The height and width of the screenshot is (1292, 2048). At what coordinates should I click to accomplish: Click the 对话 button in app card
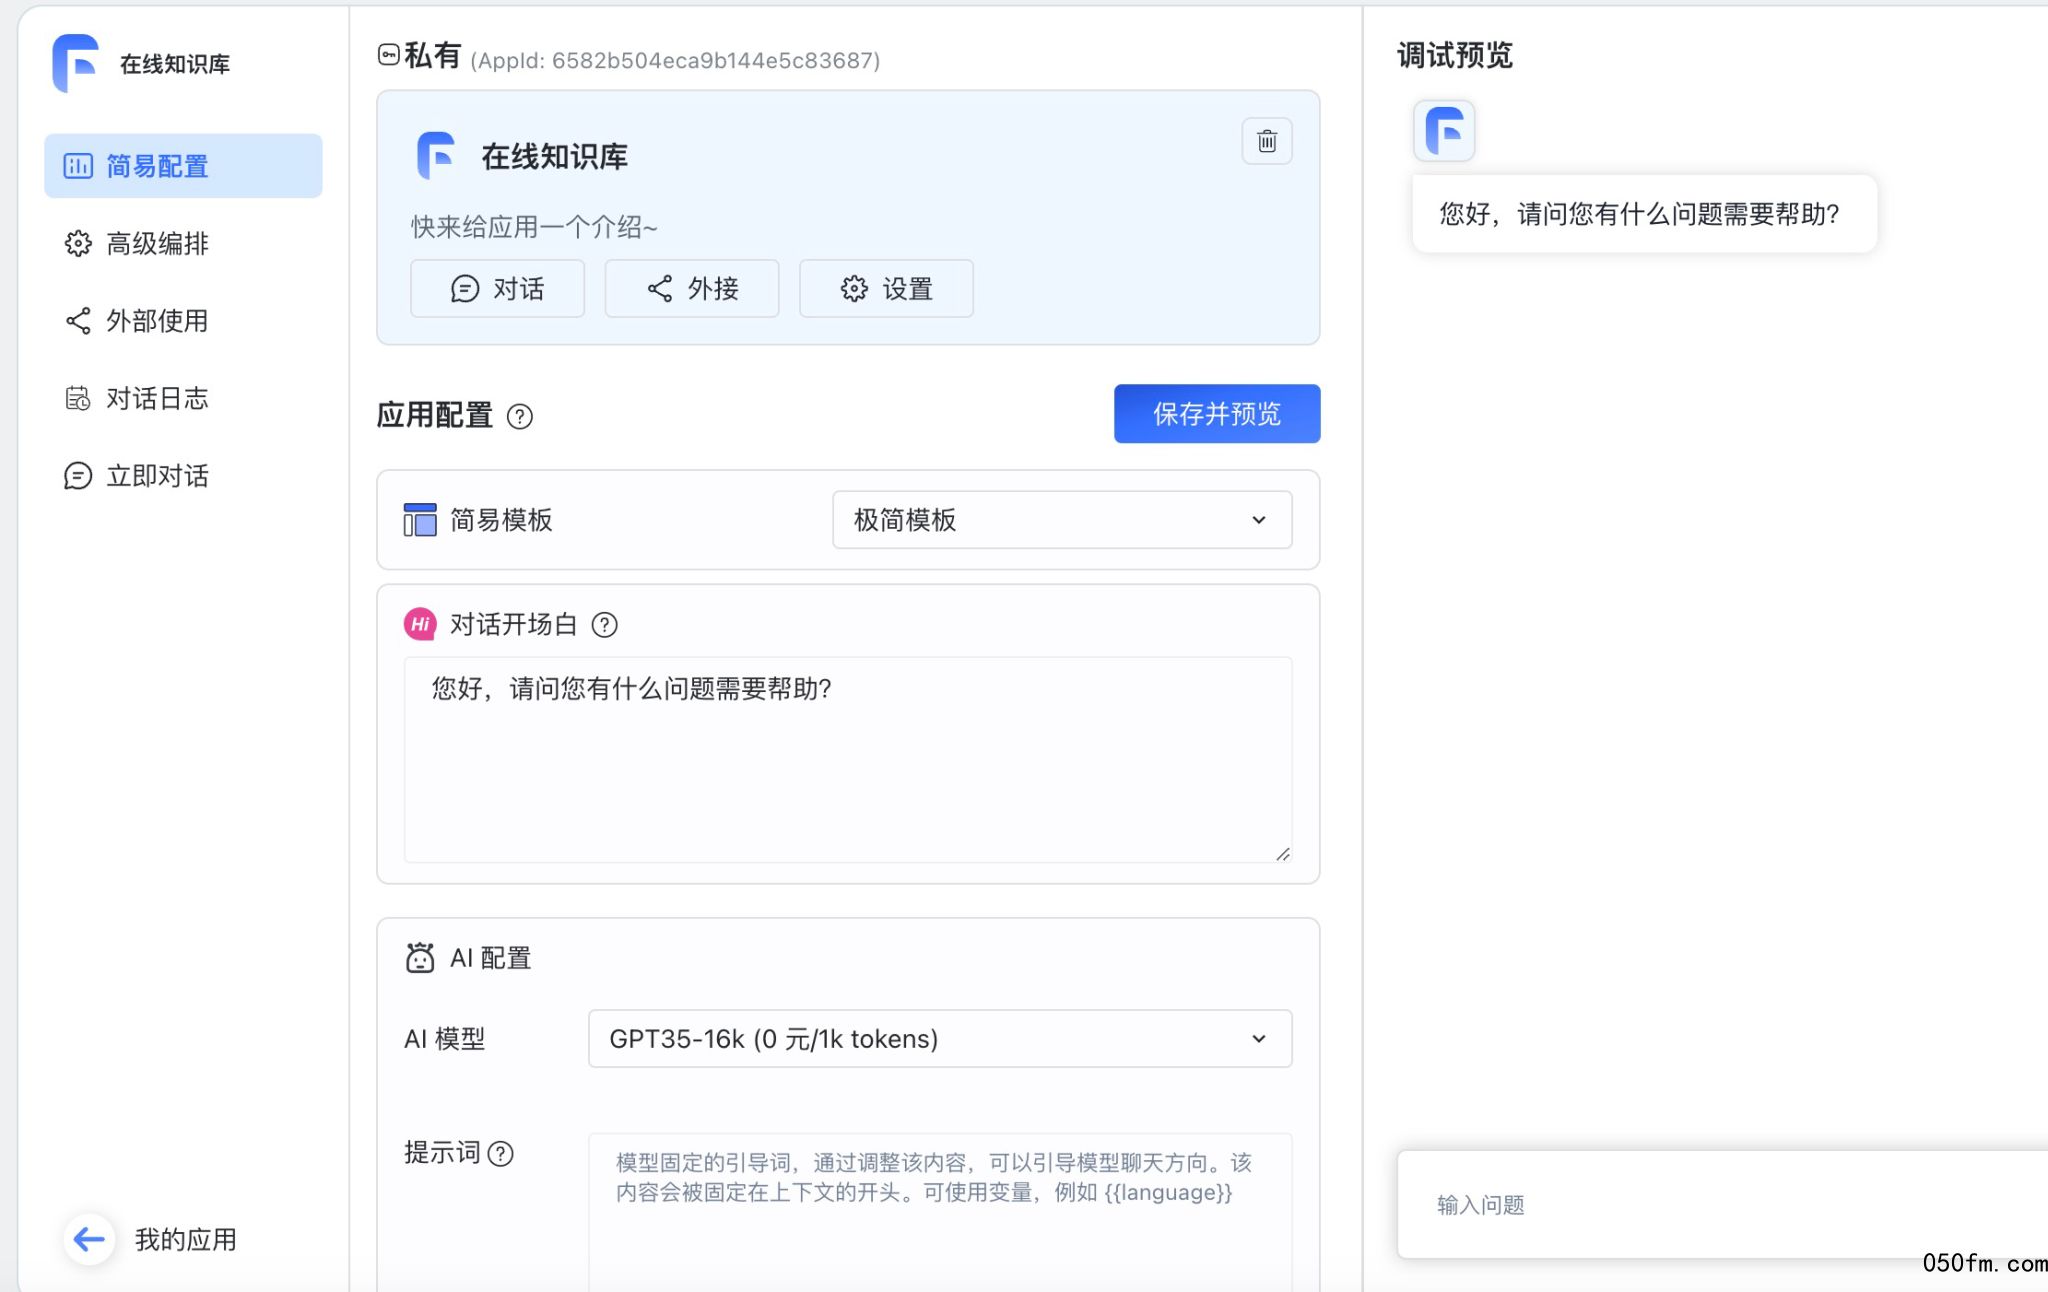coord(497,289)
